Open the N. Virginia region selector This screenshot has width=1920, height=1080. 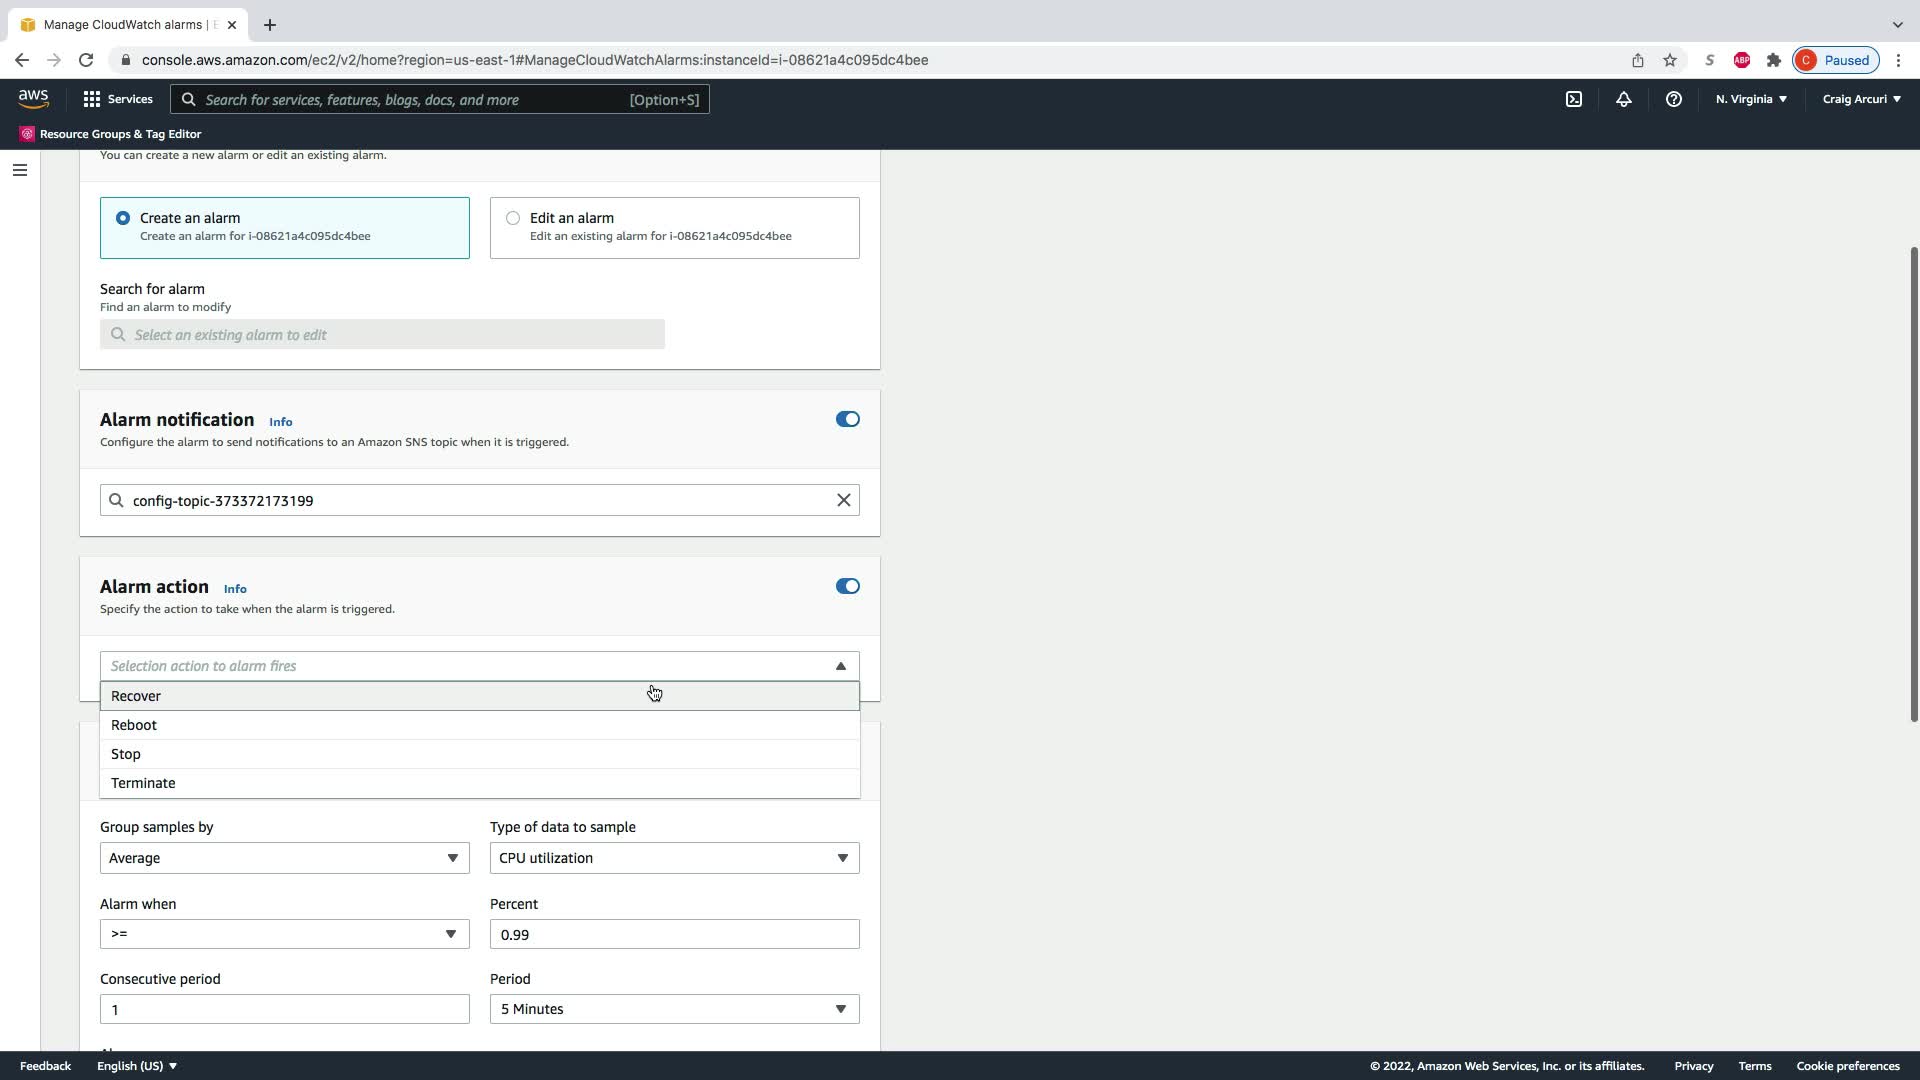[1751, 99]
